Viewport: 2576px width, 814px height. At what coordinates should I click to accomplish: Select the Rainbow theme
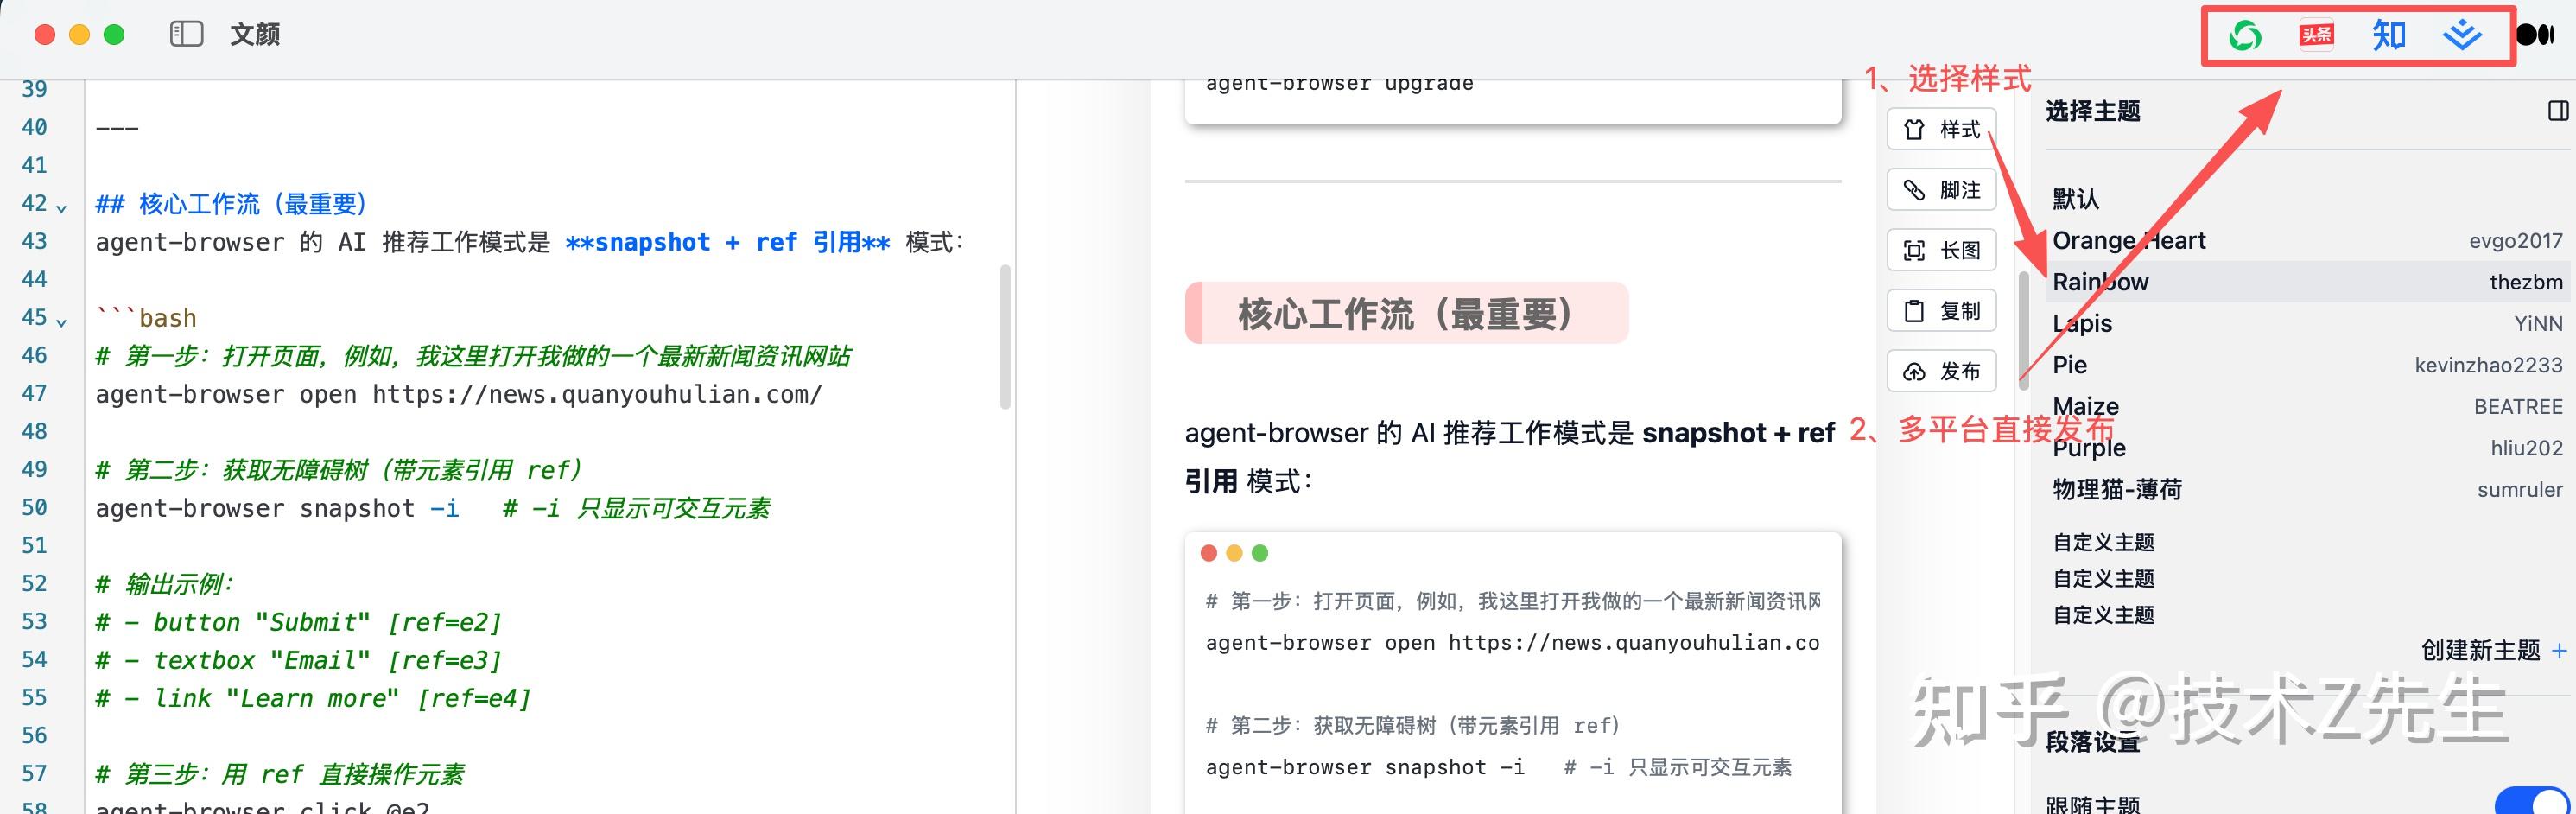click(x=2101, y=281)
